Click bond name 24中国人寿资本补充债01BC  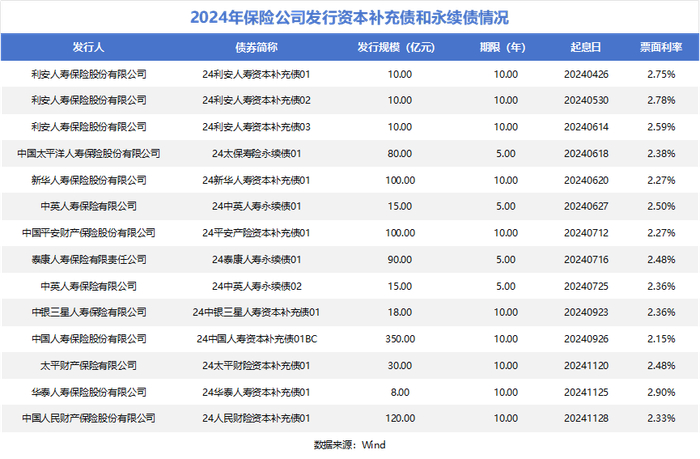coord(257,339)
